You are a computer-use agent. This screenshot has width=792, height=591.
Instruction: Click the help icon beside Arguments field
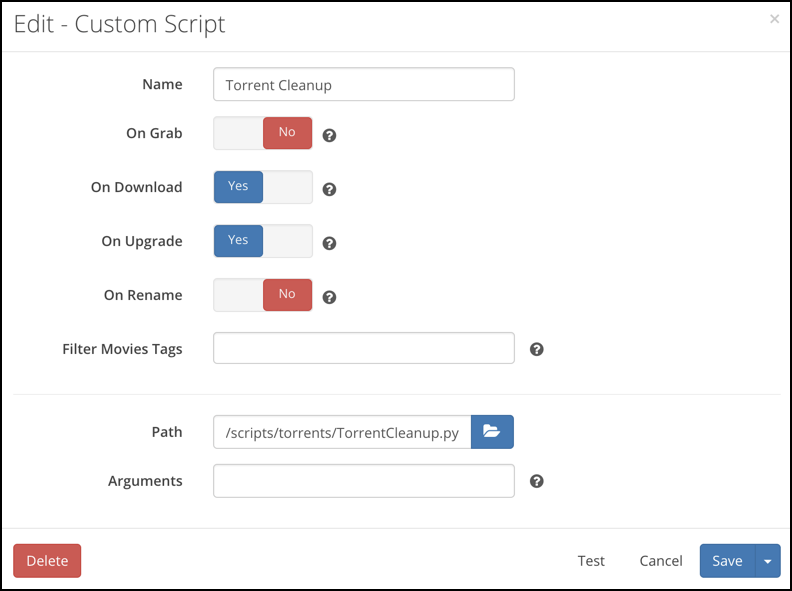tap(536, 481)
